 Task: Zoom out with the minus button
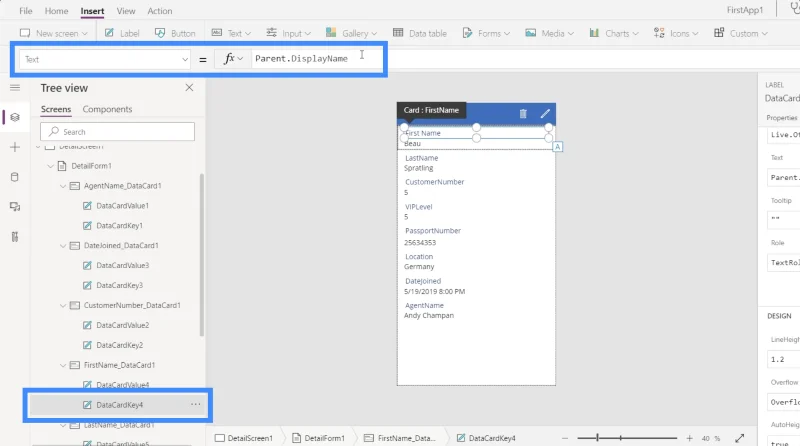click(x=565, y=438)
